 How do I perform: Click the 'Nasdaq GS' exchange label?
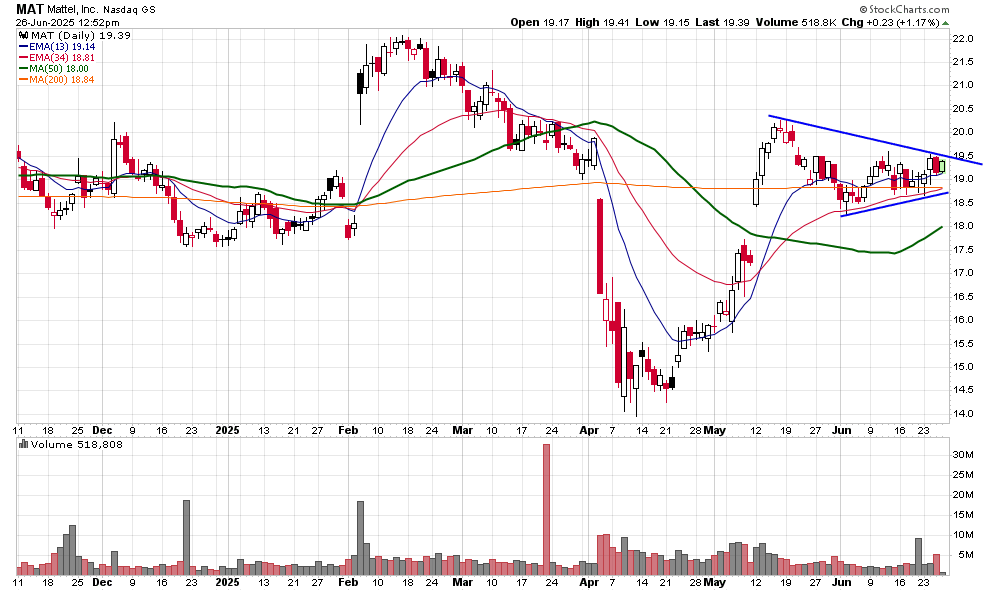(x=129, y=9)
